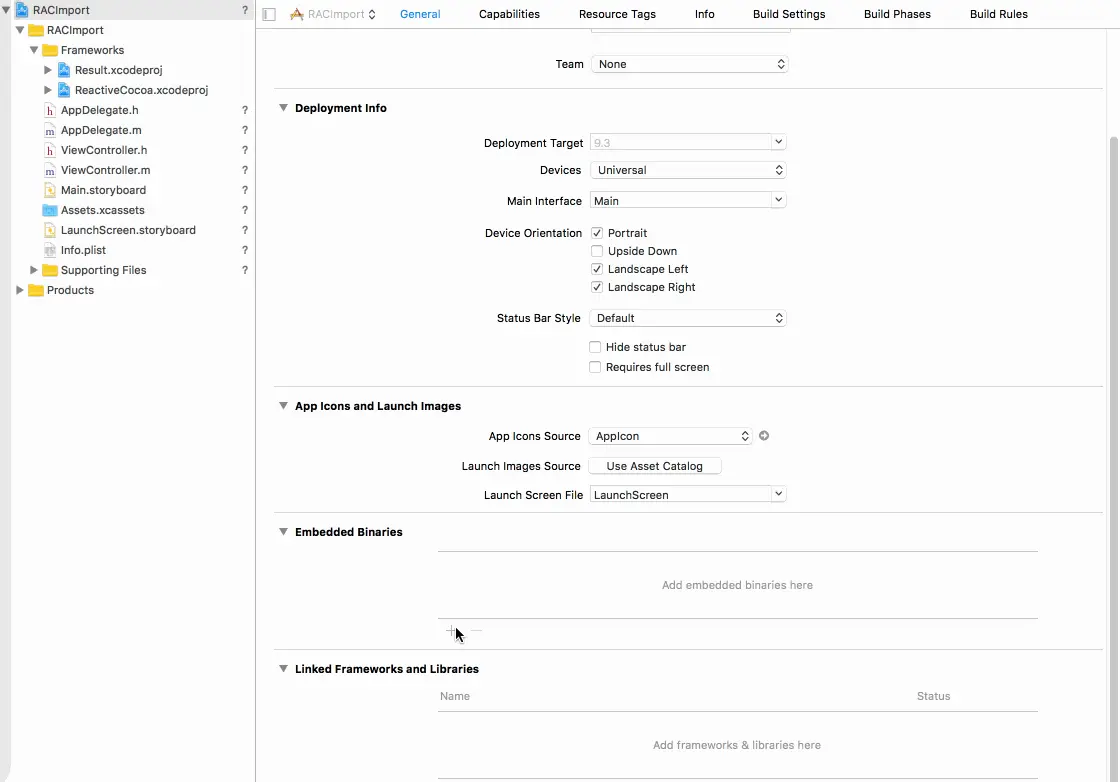Toggle the Portrait orientation checkbox
Image resolution: width=1120 pixels, height=782 pixels.
[597, 233]
